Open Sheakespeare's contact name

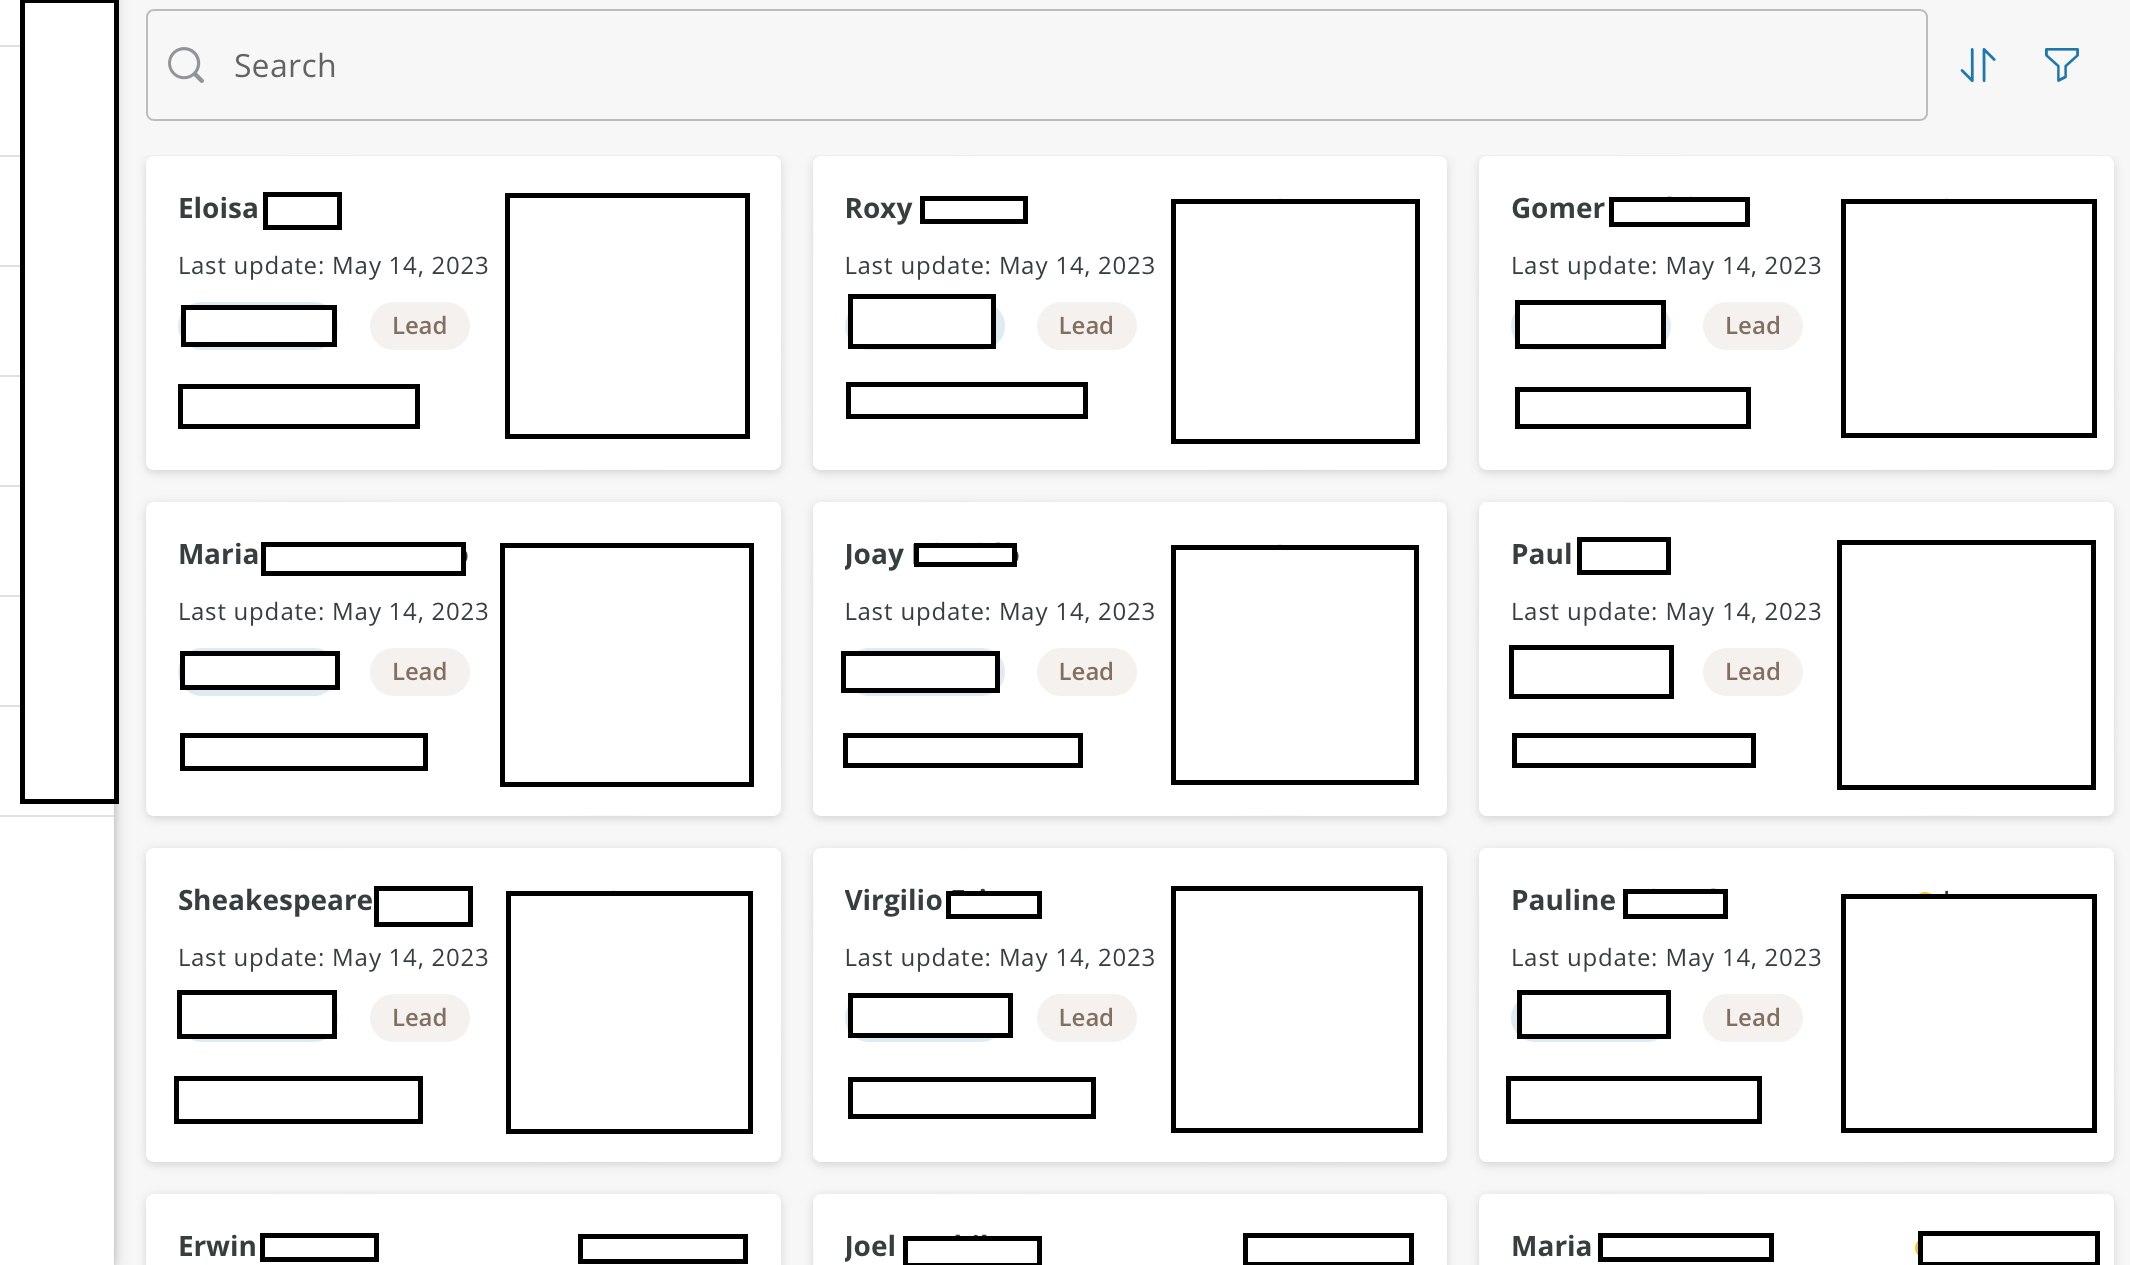tap(275, 901)
